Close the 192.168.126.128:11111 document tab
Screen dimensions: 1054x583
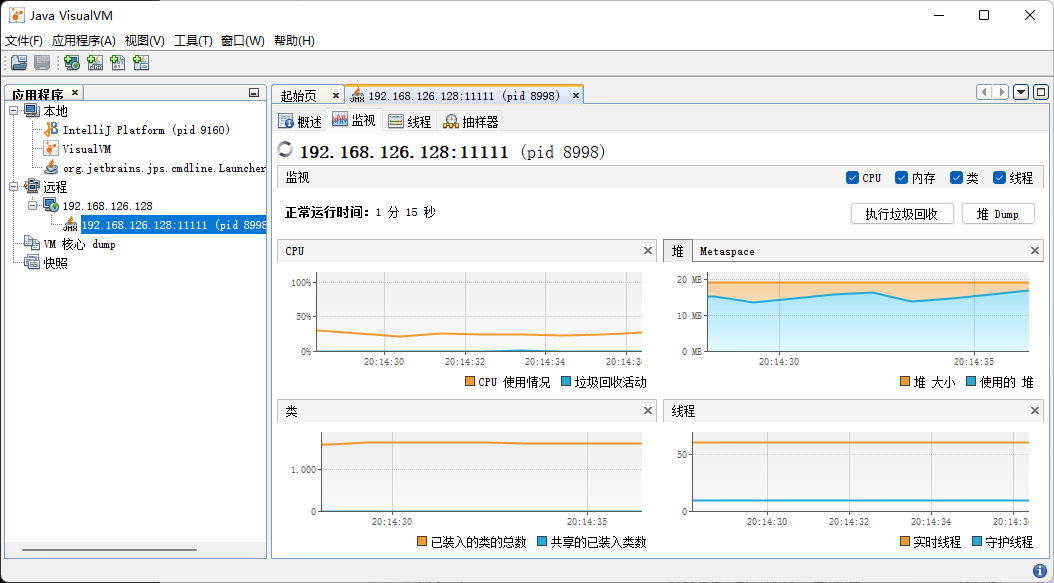point(576,95)
